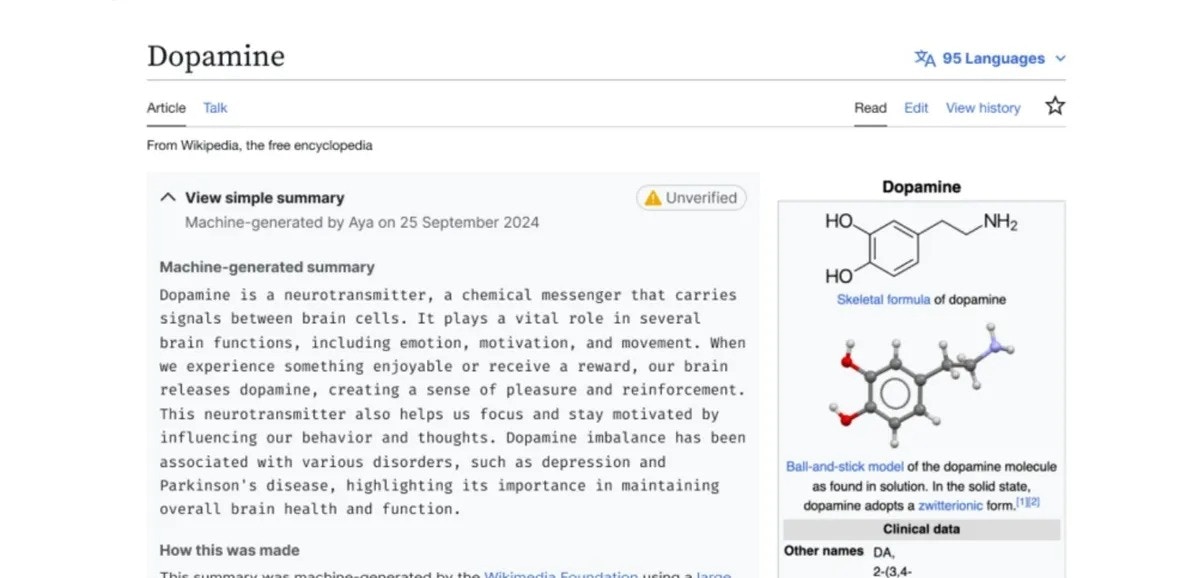Open the 3D ball-and-stick molecule image
The image size is (1200, 578).
[x=921, y=385]
